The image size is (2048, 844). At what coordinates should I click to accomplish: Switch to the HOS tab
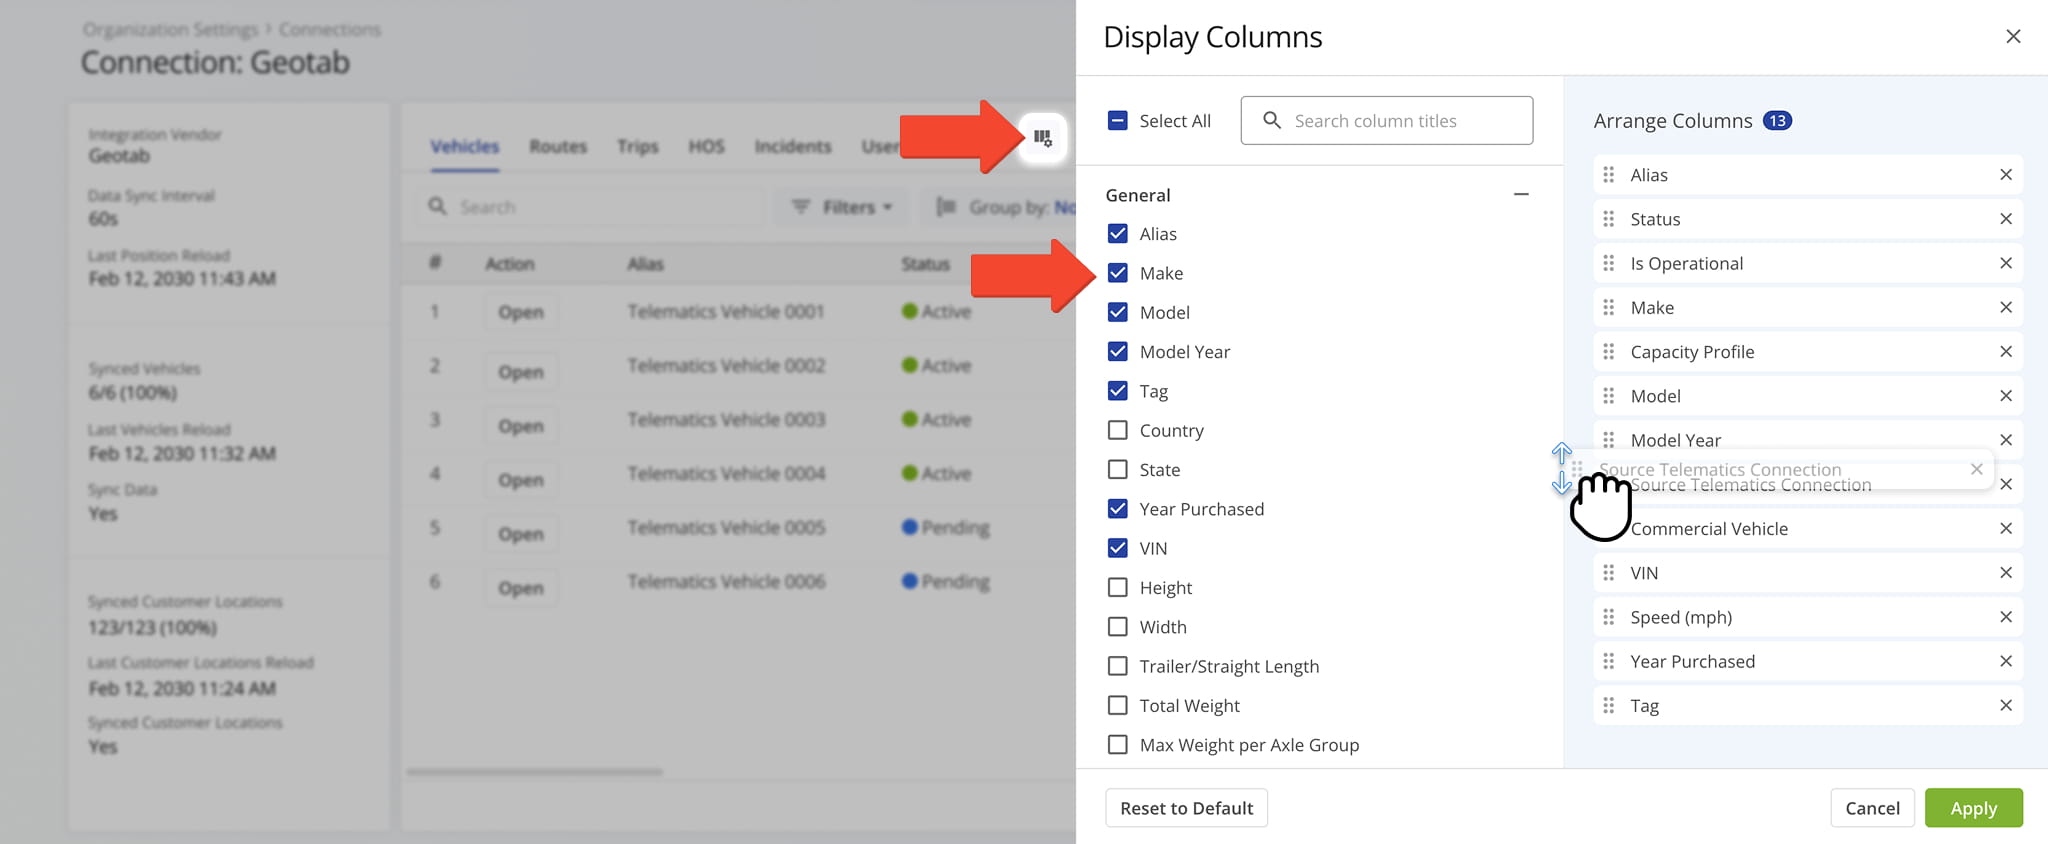tap(706, 147)
